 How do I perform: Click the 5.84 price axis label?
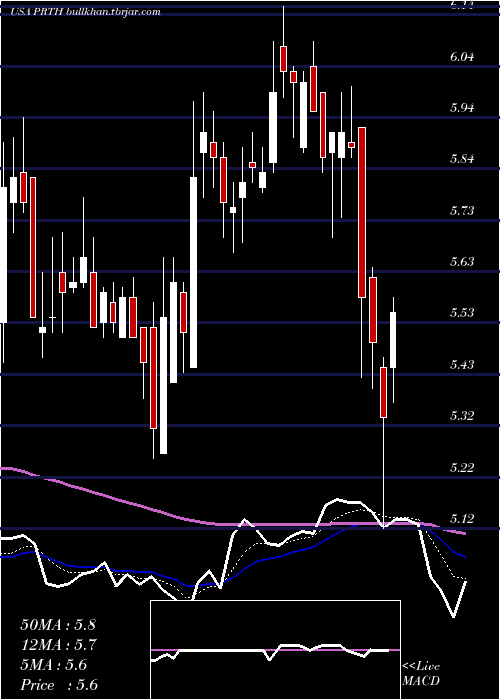462,159
